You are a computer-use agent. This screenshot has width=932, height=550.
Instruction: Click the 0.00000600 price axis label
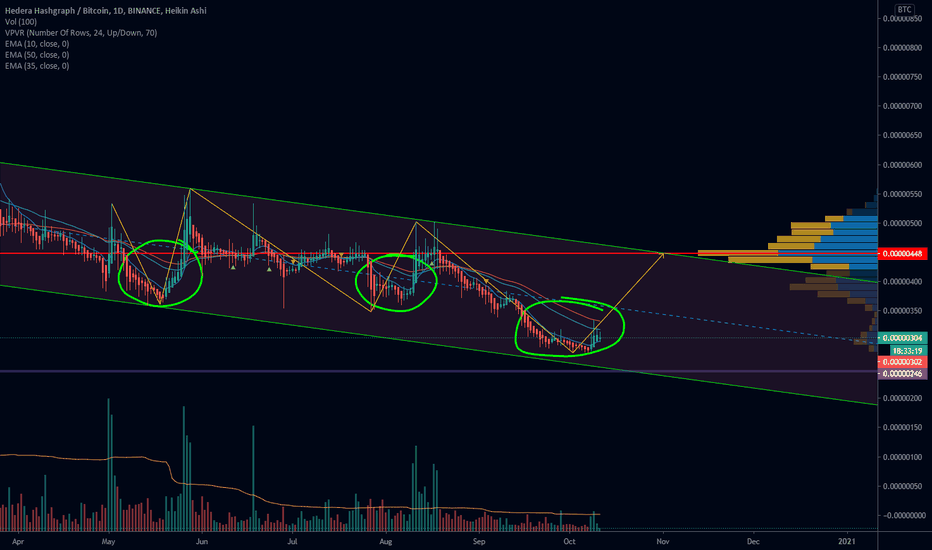click(x=902, y=165)
